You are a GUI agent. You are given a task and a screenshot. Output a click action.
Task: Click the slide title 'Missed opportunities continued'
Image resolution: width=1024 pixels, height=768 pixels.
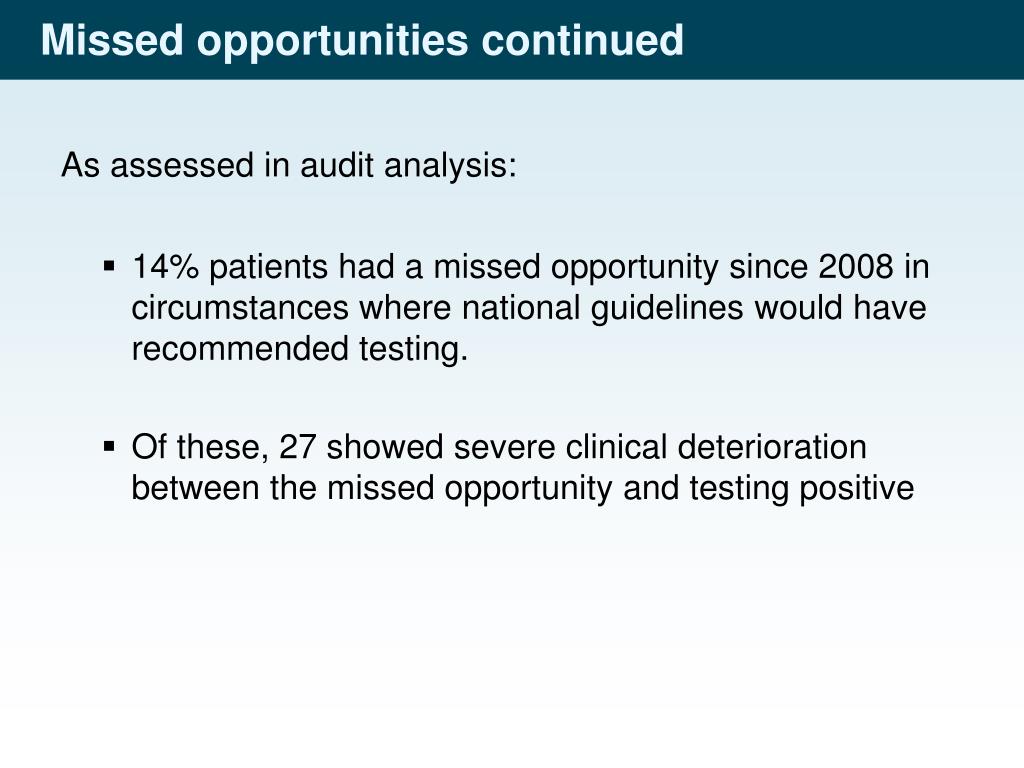pos(362,40)
